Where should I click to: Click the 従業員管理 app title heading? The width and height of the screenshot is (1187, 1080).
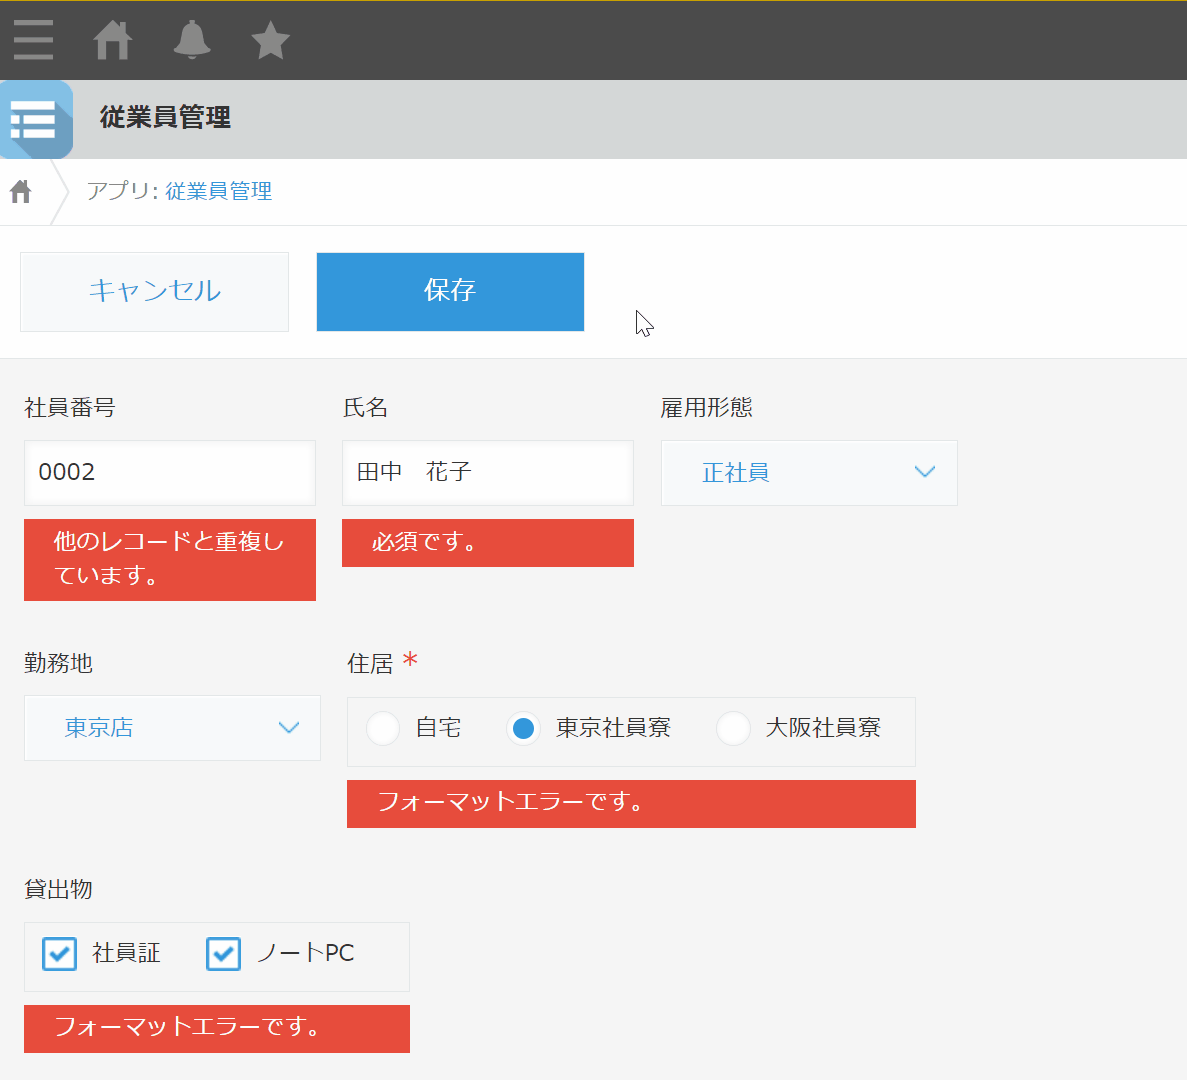[165, 117]
